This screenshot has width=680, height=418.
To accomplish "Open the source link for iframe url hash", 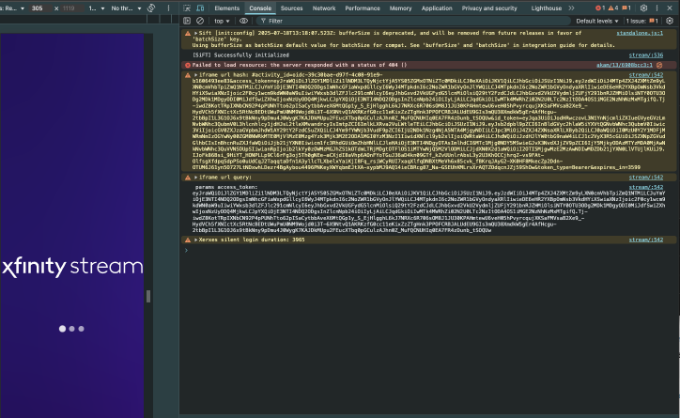I will 646,75.
